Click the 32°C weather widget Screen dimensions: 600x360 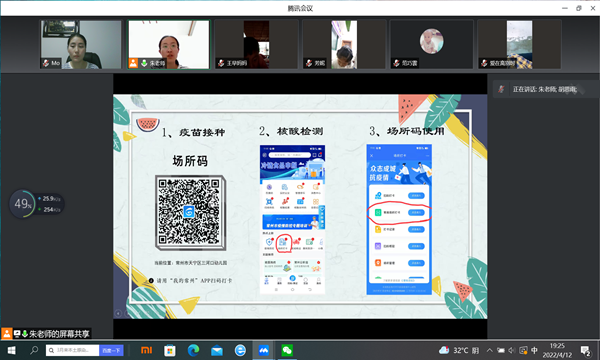click(459, 350)
